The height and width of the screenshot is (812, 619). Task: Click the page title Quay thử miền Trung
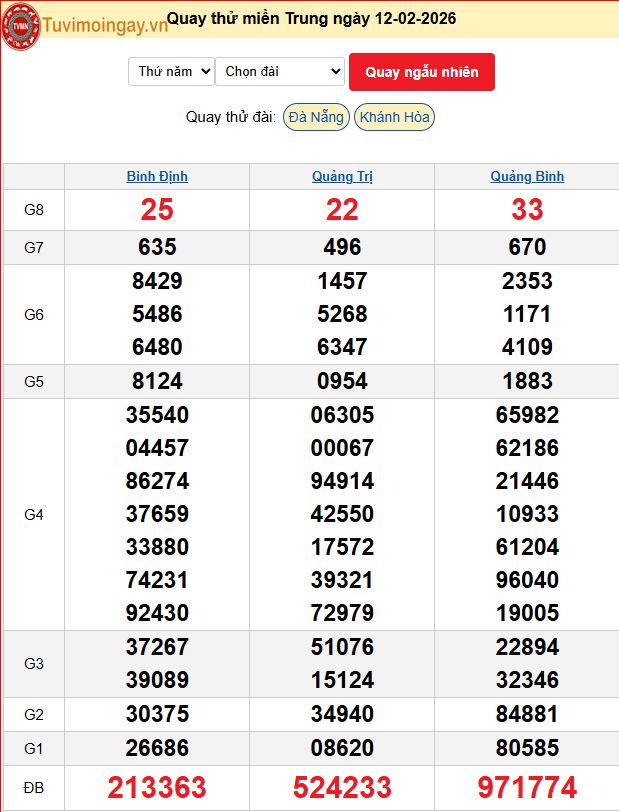311,19
